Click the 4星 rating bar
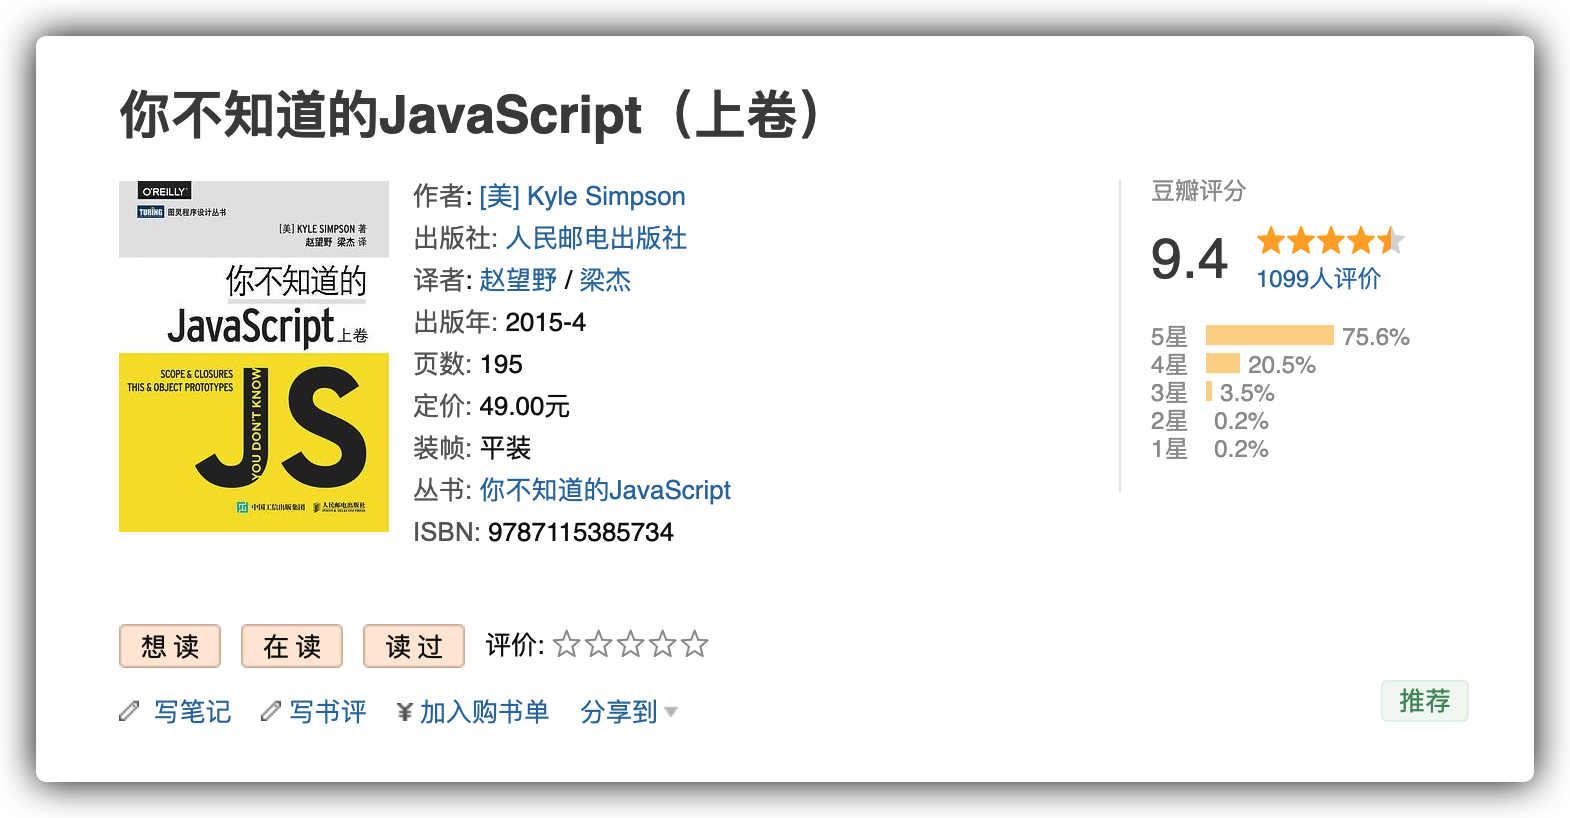1570x818 pixels. click(x=1223, y=363)
